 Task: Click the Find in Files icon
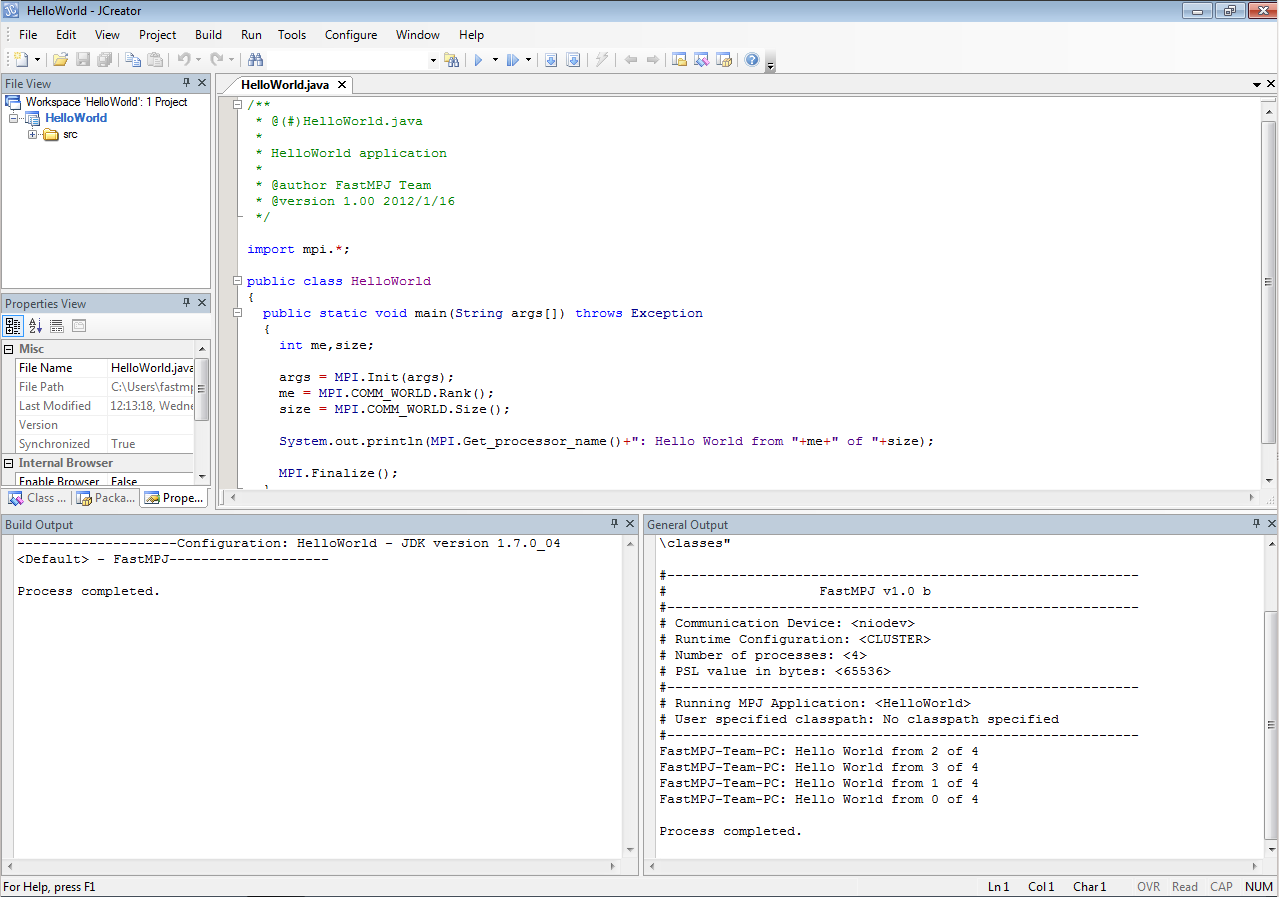[x=451, y=60]
